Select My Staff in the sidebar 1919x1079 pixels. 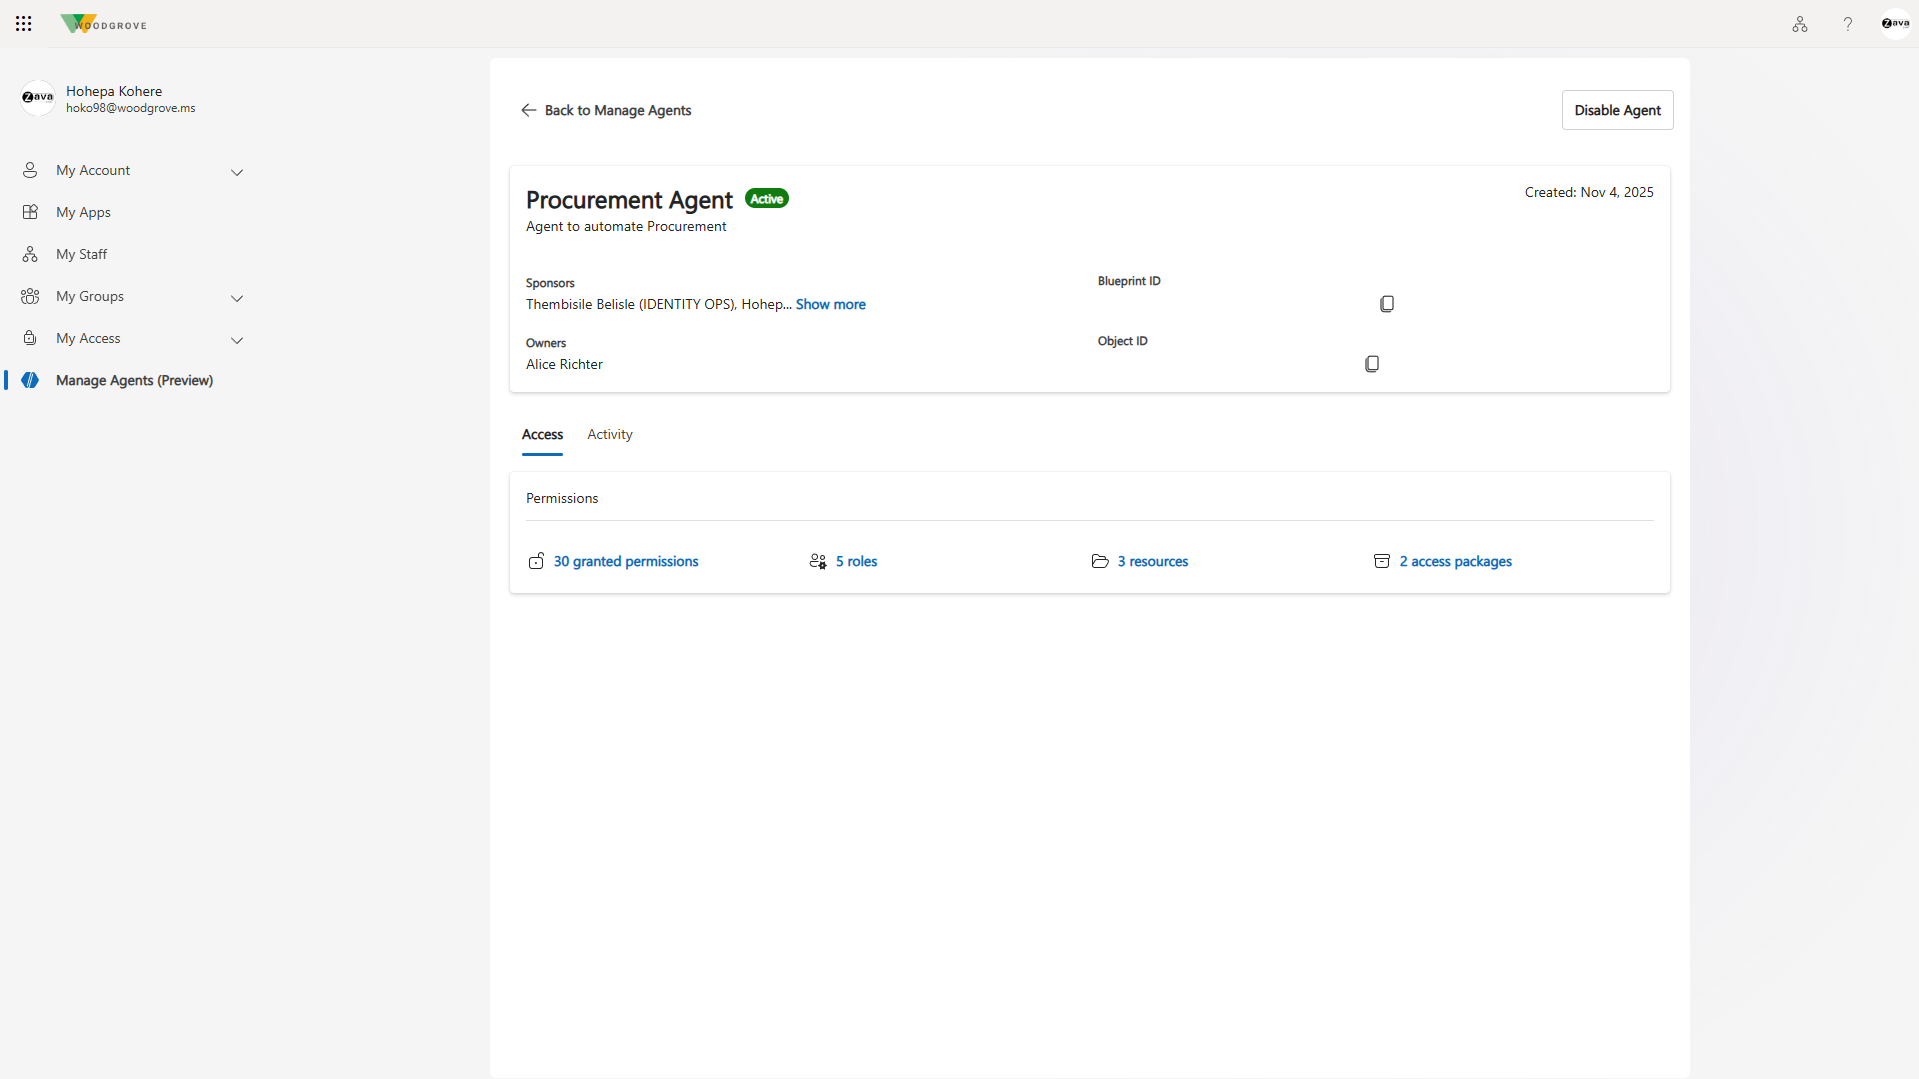[x=81, y=253]
